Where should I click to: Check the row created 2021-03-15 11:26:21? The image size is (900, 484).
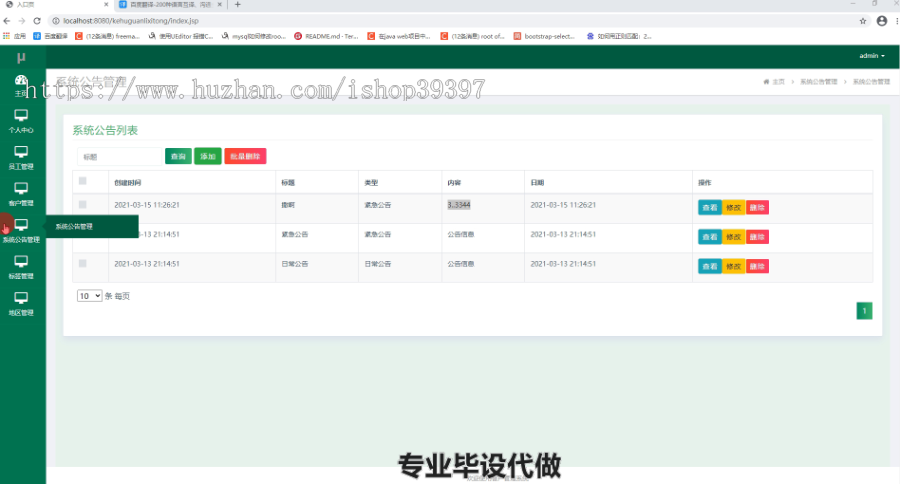pyautogui.click(x=83, y=204)
